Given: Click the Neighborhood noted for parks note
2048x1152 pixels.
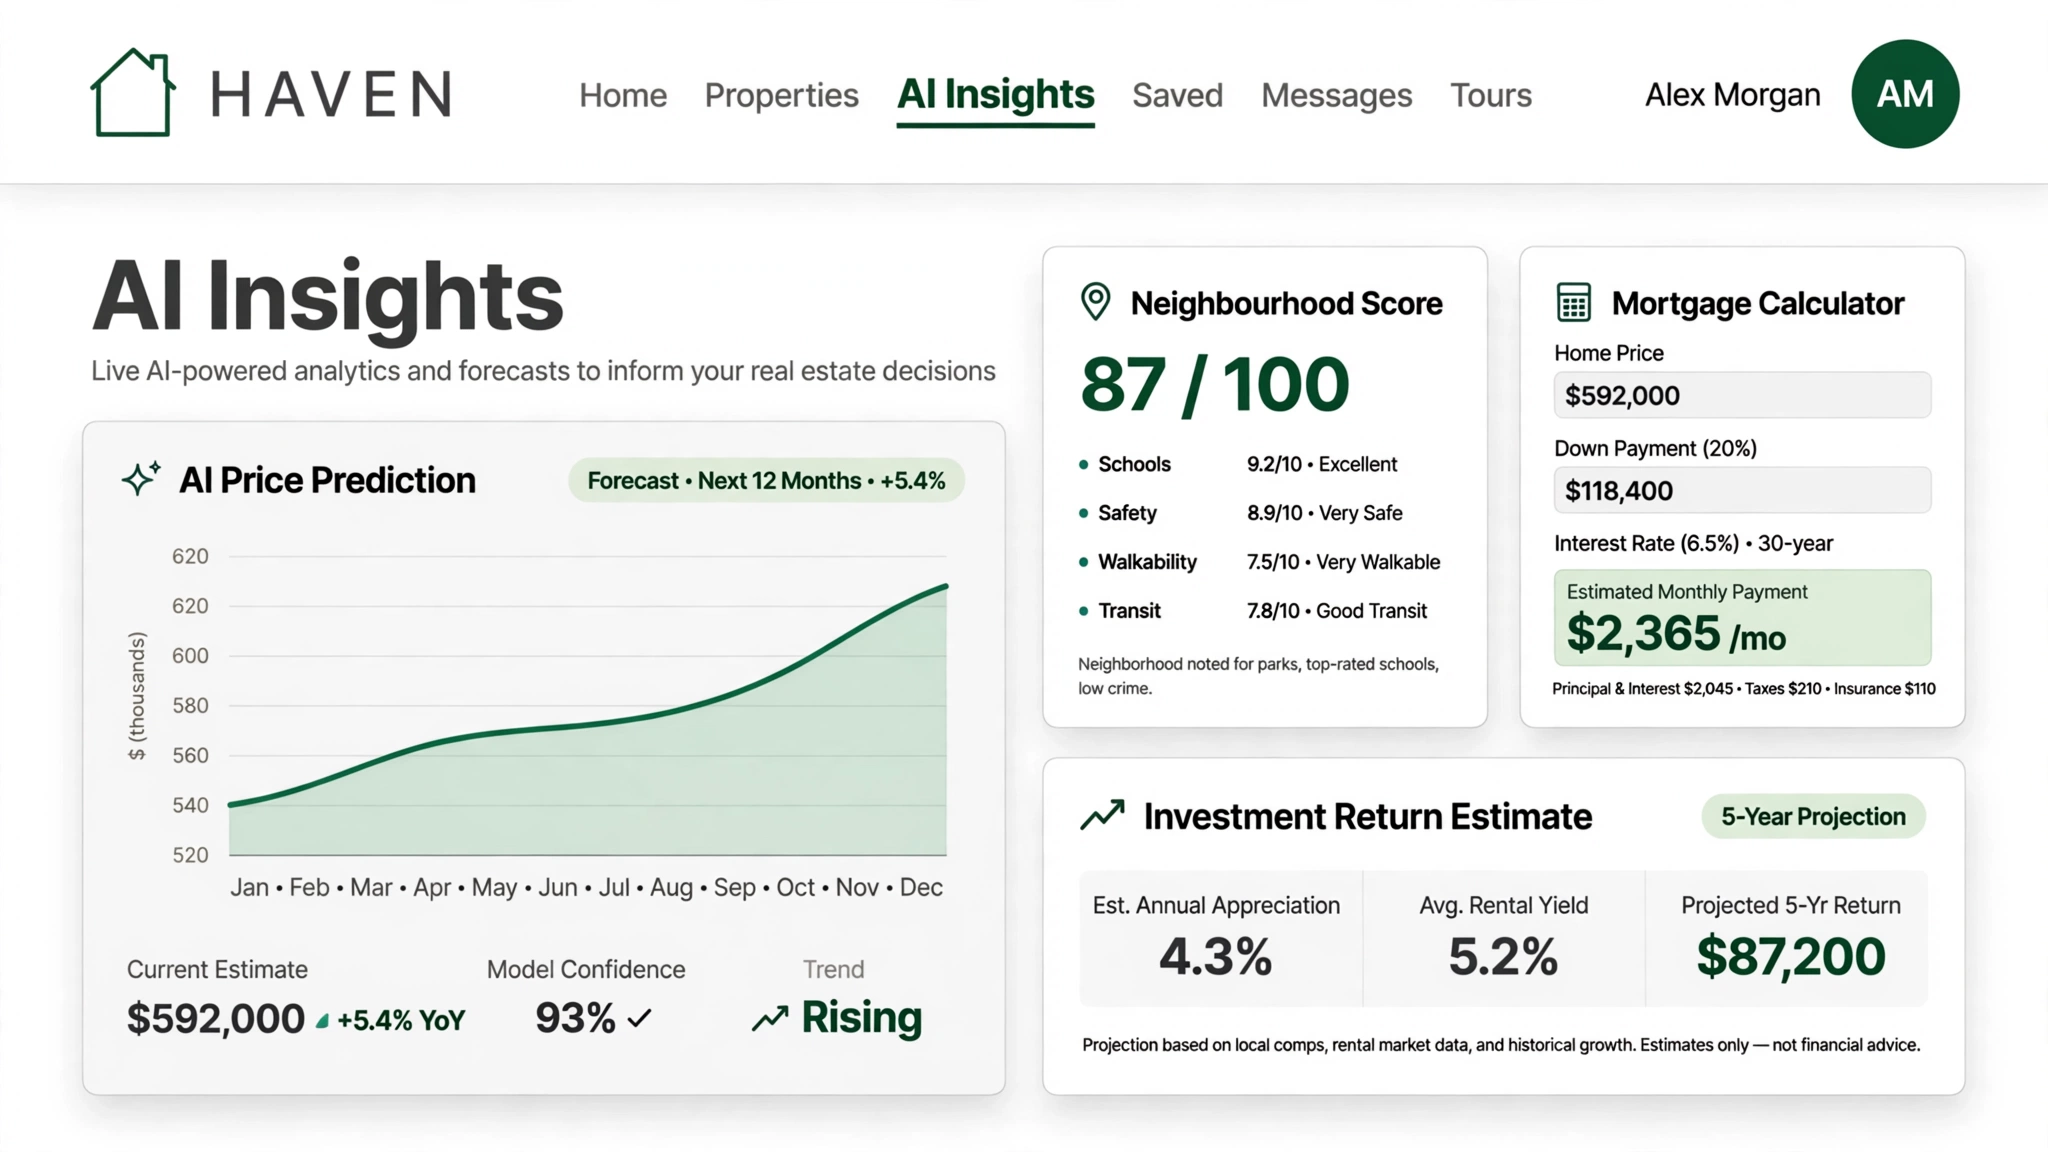Looking at the screenshot, I should (1259, 676).
